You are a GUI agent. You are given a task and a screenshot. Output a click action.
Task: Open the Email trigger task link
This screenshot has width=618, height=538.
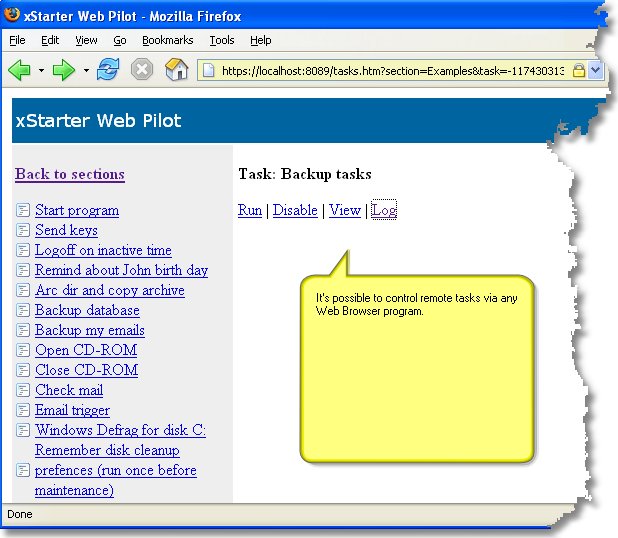coord(72,410)
